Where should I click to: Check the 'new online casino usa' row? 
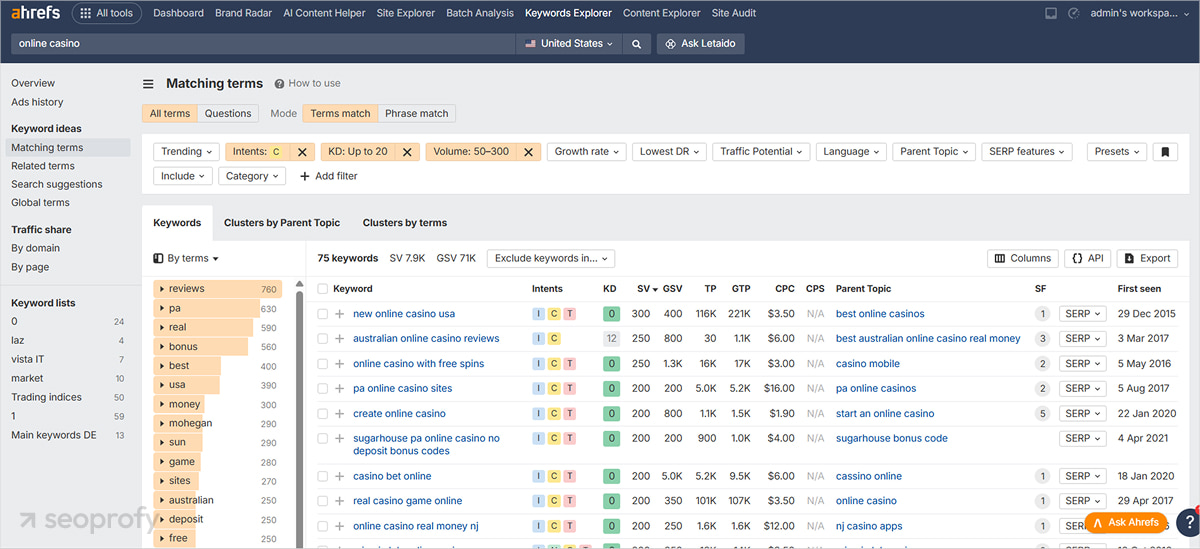322,314
